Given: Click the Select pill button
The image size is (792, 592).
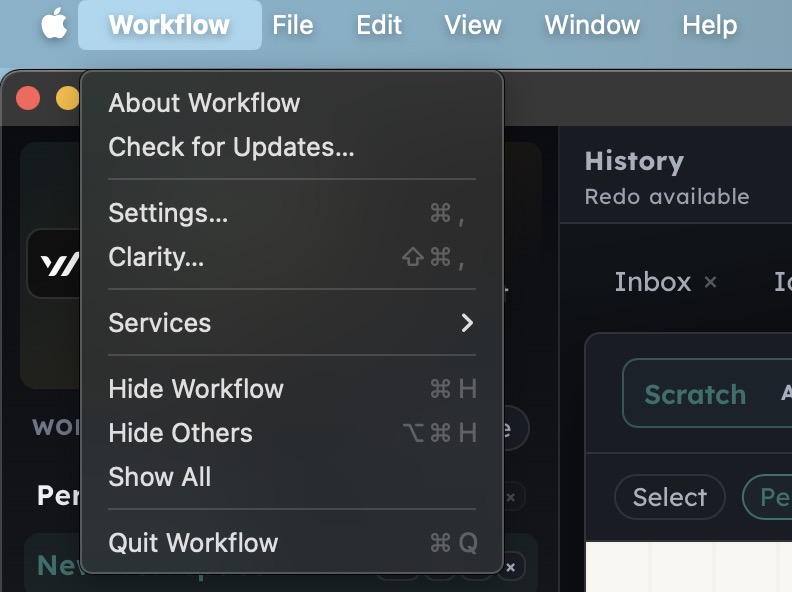Looking at the screenshot, I should coord(670,497).
